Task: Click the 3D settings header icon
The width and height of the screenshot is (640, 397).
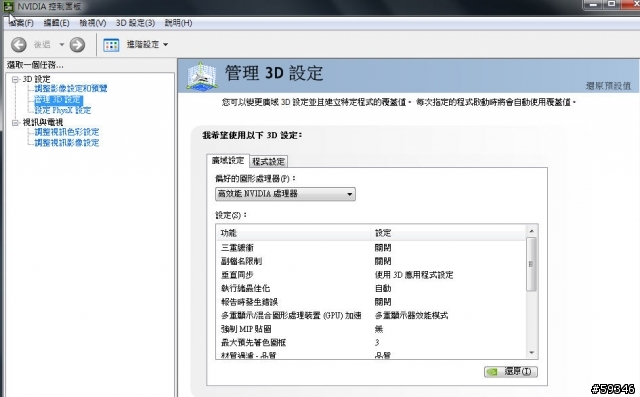Action: [x=202, y=76]
